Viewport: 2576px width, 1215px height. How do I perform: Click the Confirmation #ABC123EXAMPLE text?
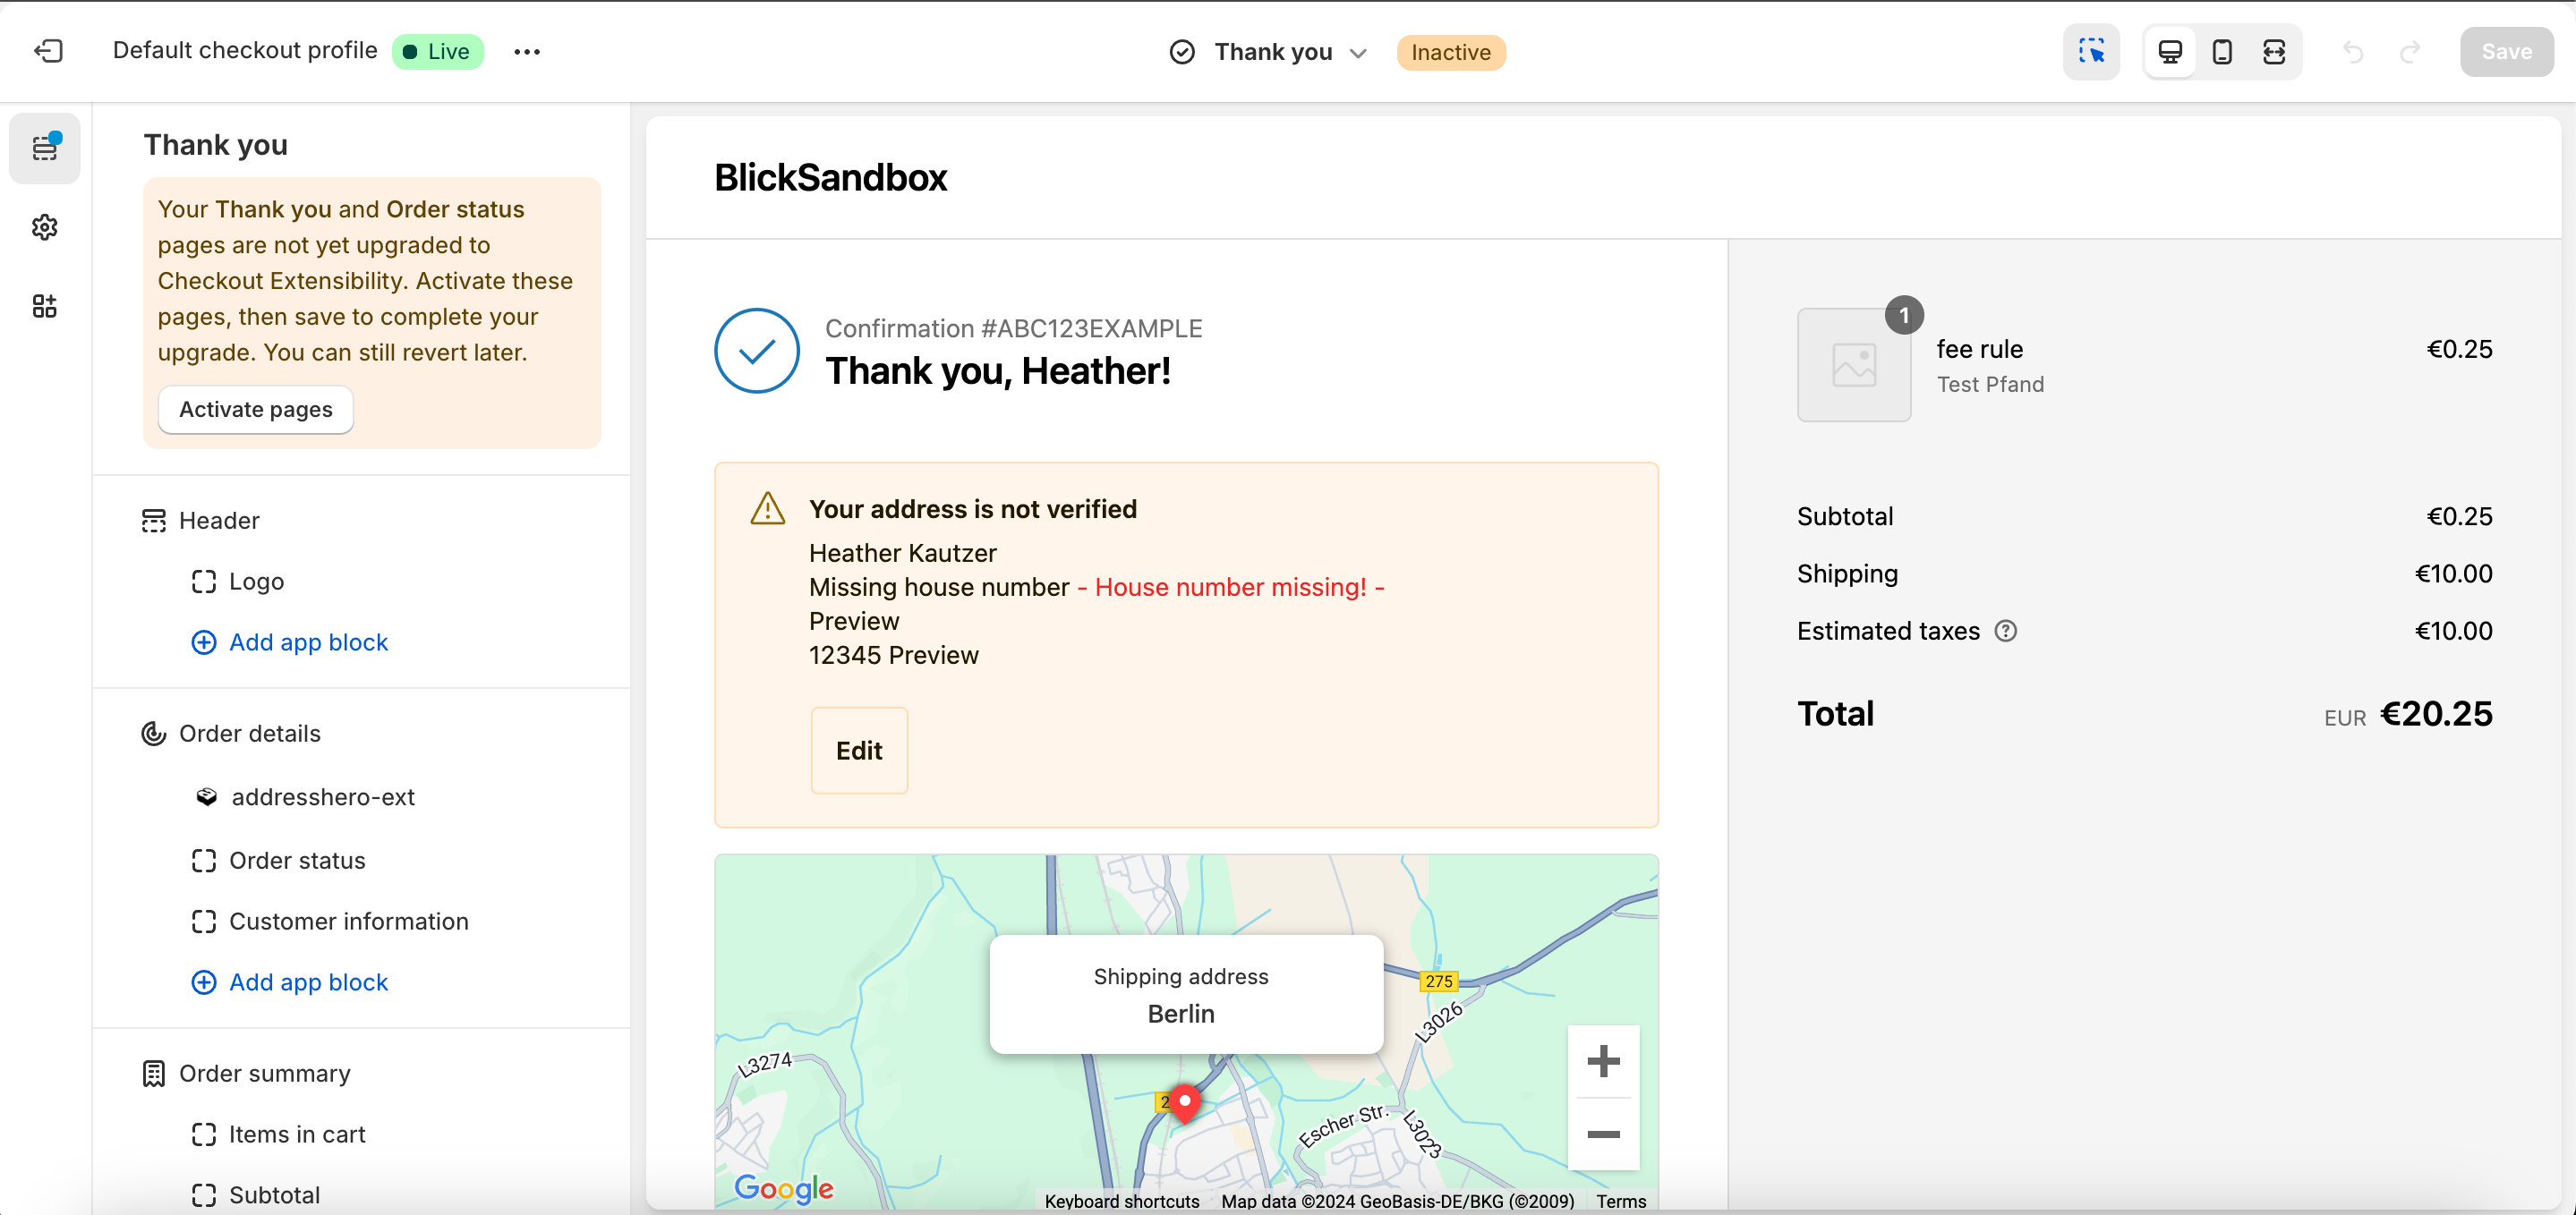click(1014, 328)
